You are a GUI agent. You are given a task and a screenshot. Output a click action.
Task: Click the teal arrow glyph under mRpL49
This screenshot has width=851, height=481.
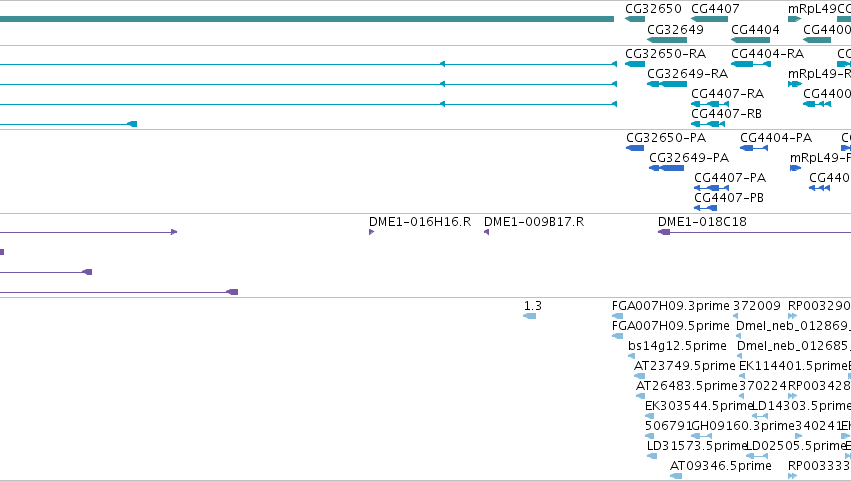pos(795,19)
